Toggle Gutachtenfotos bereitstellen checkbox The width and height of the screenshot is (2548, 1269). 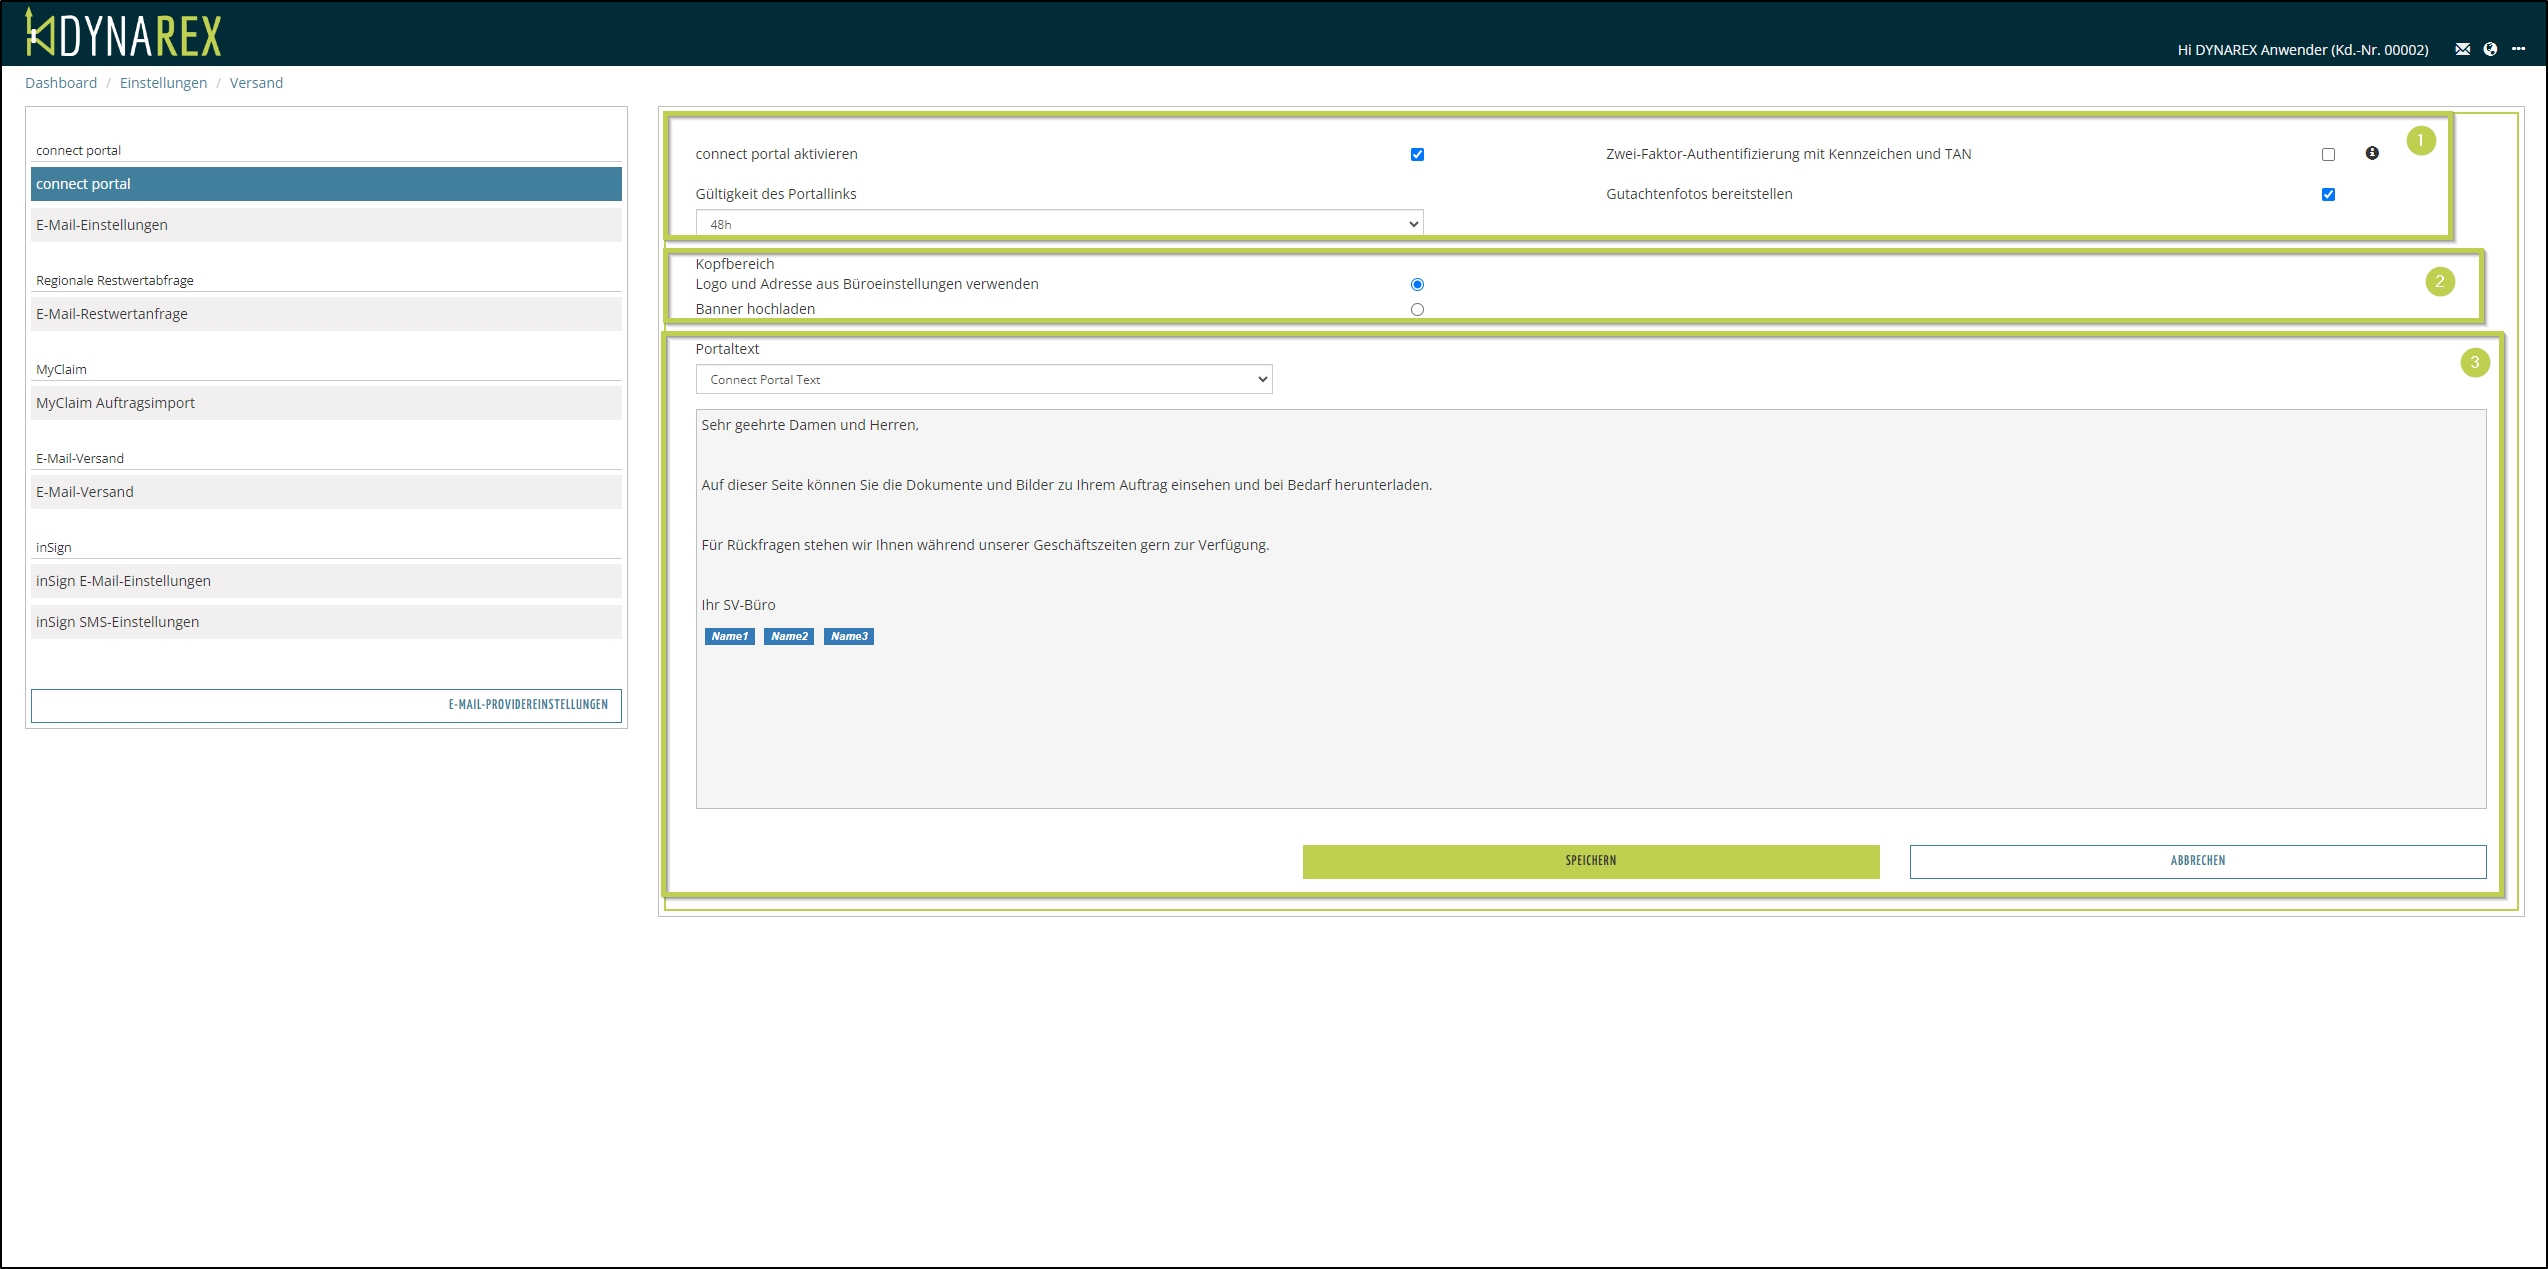tap(2328, 194)
